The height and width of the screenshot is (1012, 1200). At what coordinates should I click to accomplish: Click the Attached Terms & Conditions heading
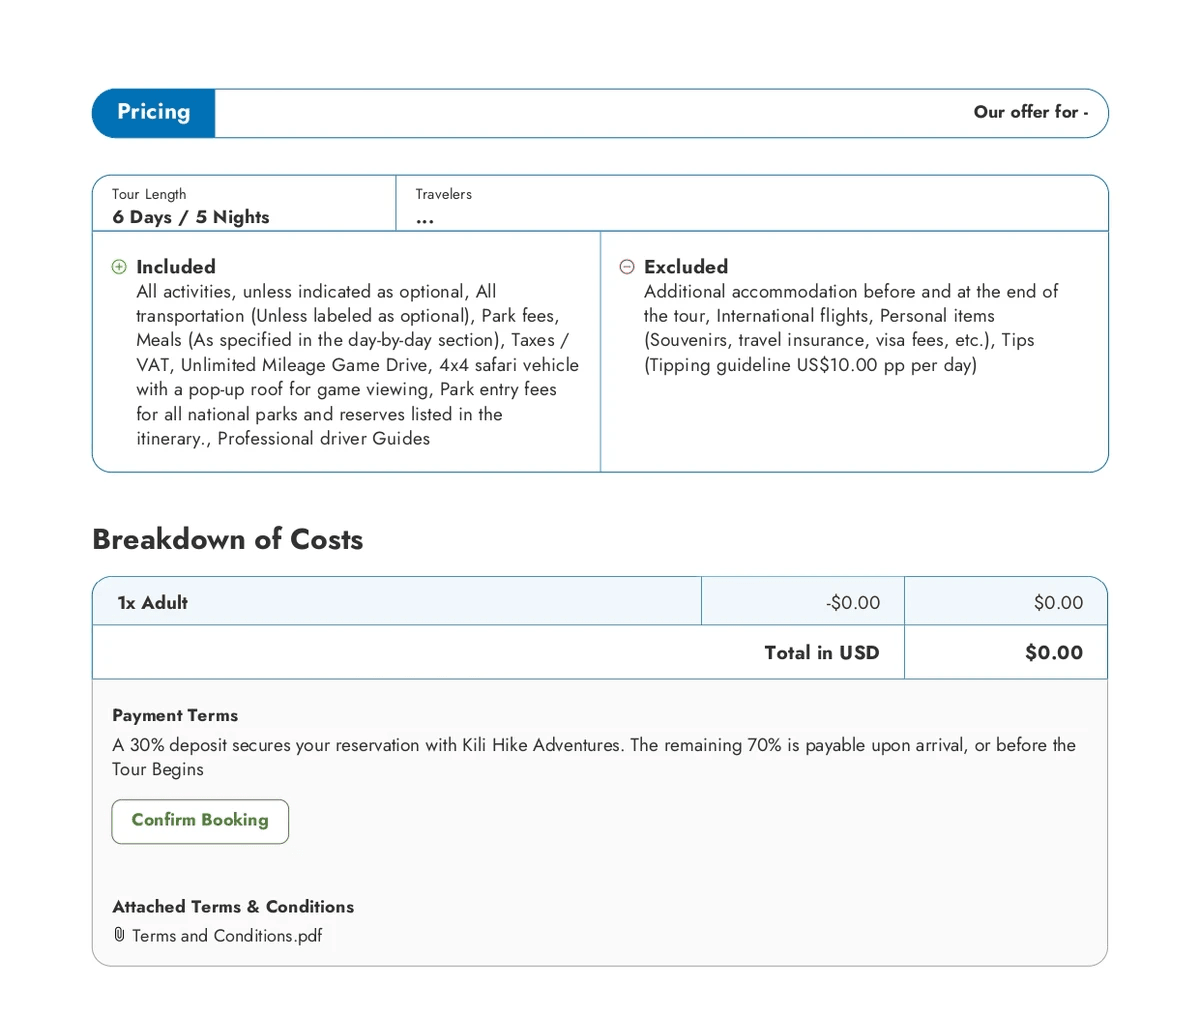tap(233, 906)
